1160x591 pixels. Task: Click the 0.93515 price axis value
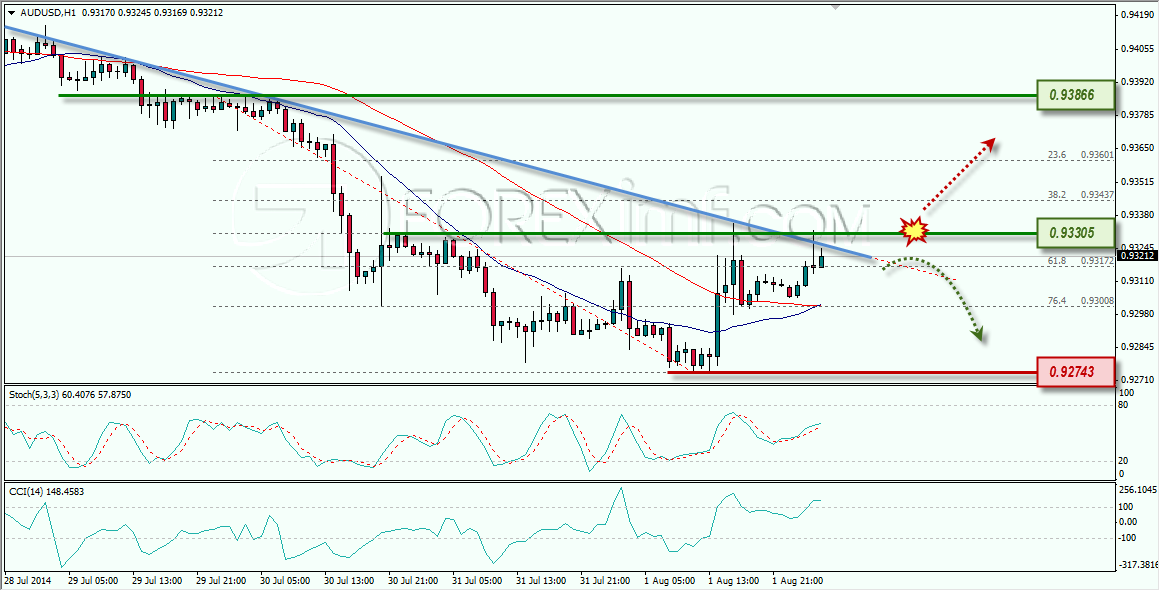tap(1138, 181)
